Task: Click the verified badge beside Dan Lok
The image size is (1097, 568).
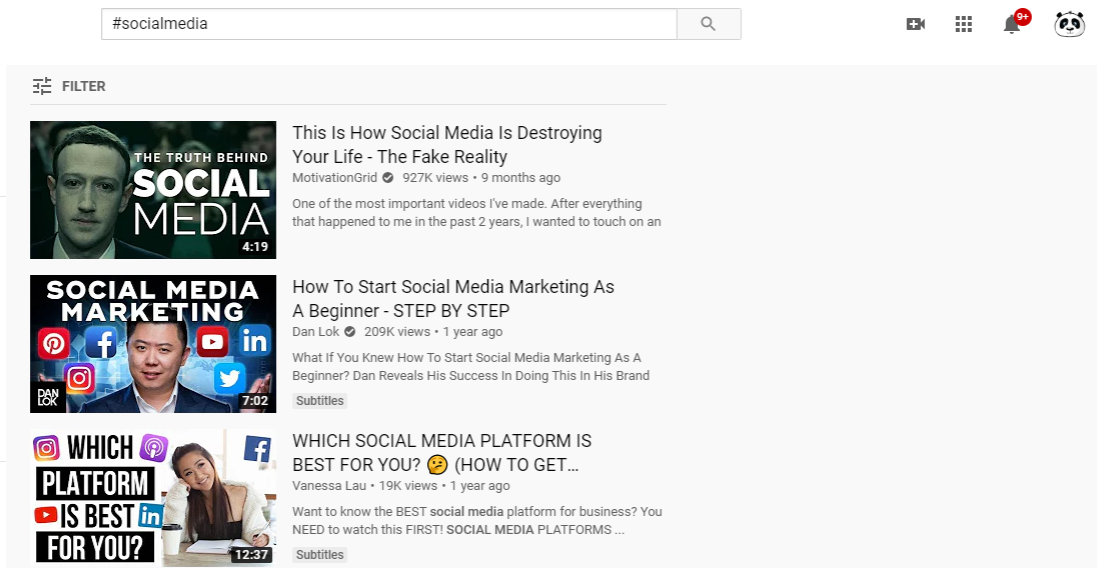Action: [349, 332]
